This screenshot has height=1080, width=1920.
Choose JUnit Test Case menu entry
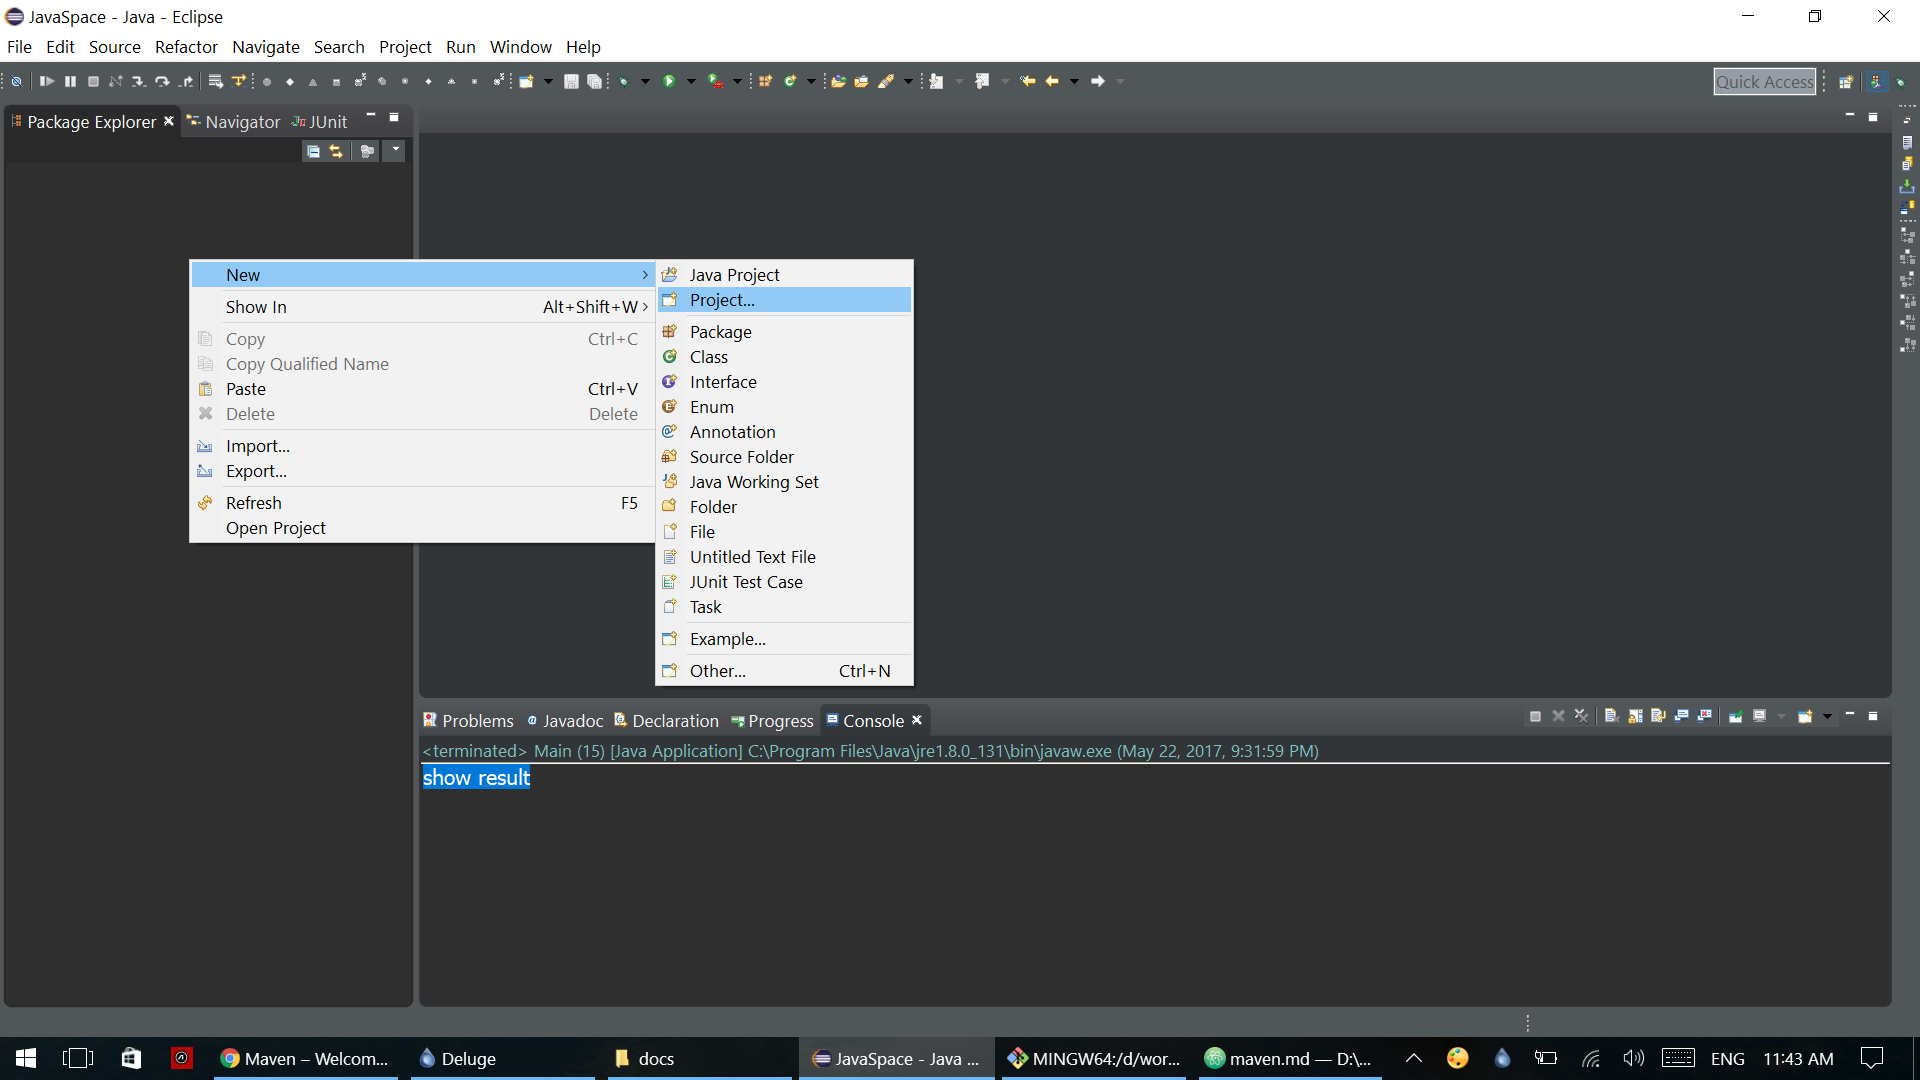784,582
